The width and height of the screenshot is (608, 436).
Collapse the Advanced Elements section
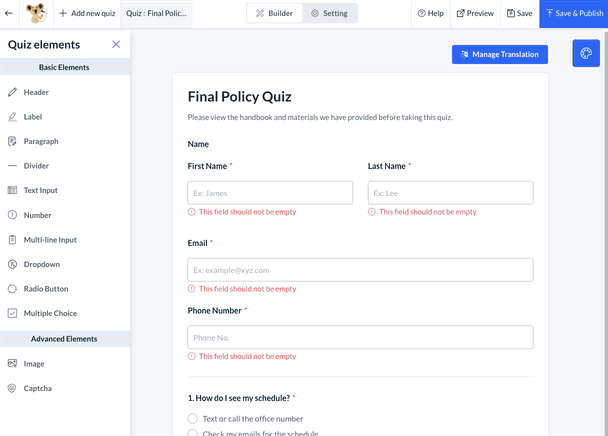click(x=64, y=339)
